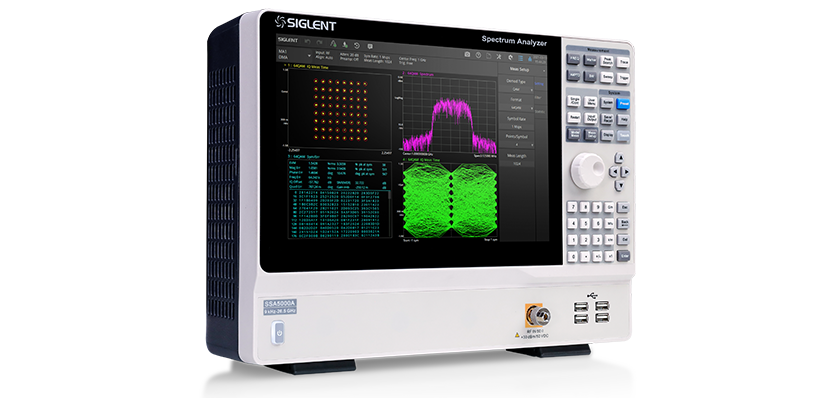Switch to the Filter side tab
The width and height of the screenshot is (839, 398).
539,97
